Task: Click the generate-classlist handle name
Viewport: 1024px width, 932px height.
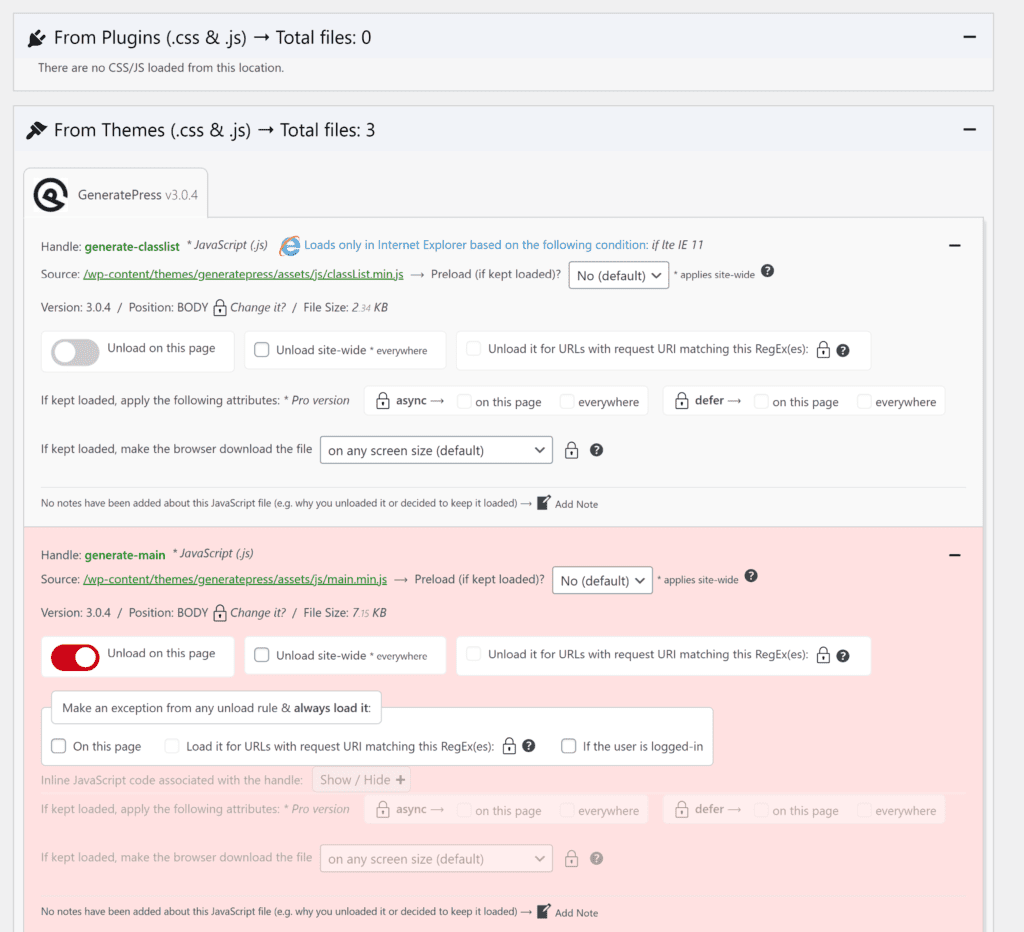Action: click(x=132, y=247)
